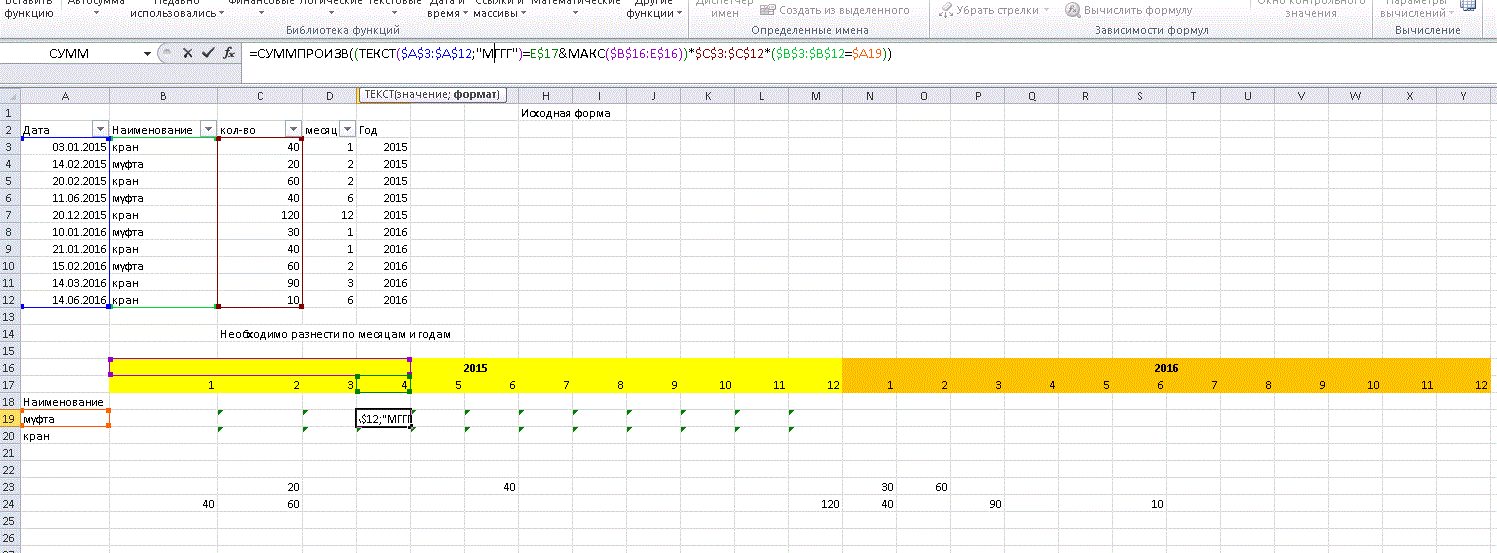
Task: Select row 24 header
Action: (x=10, y=504)
